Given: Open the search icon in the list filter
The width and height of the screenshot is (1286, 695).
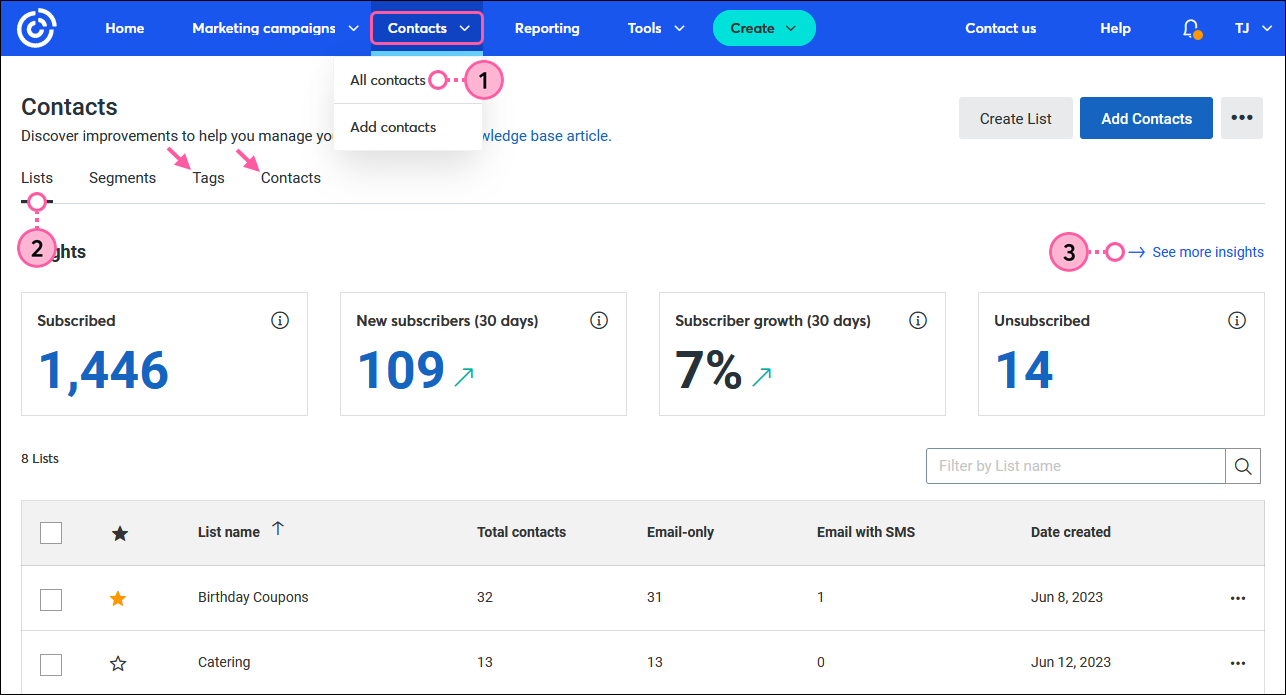Looking at the screenshot, I should click(1242, 466).
